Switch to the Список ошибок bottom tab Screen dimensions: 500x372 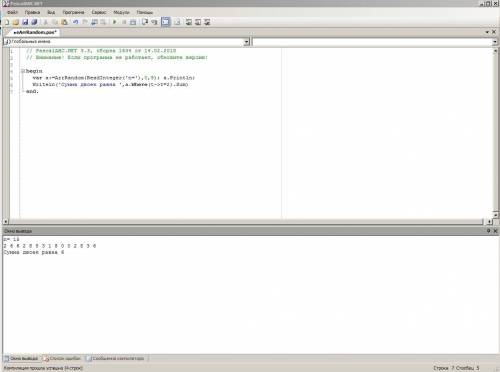pyautogui.click(x=62, y=358)
